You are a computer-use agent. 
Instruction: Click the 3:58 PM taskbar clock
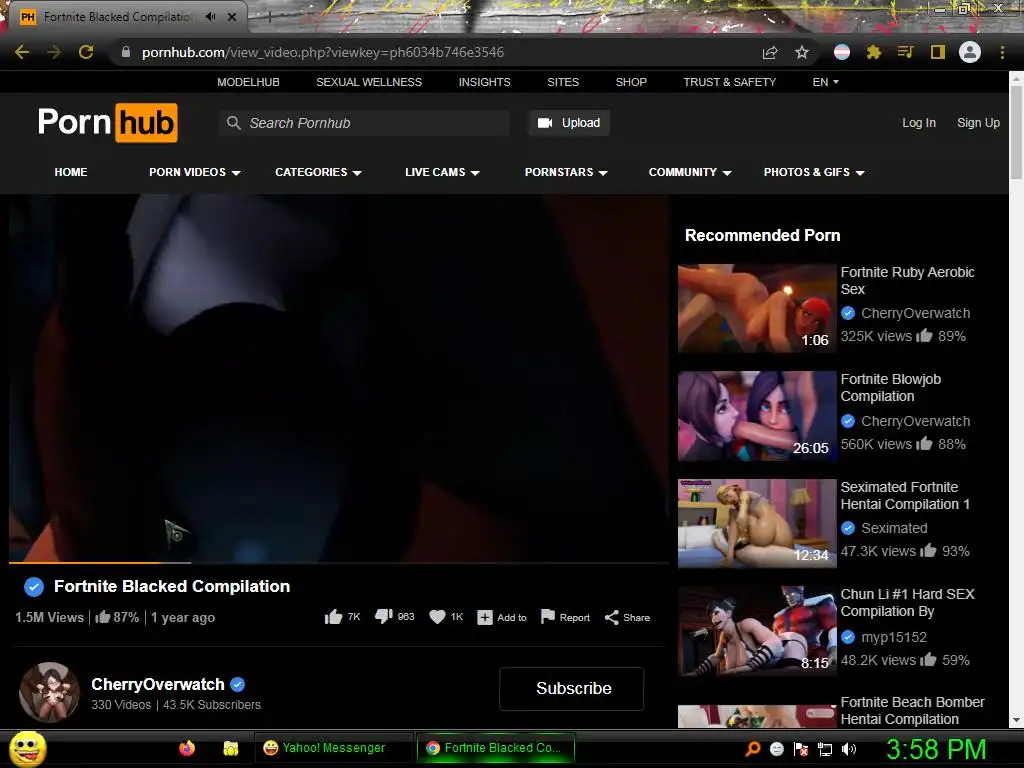pyautogui.click(x=936, y=749)
